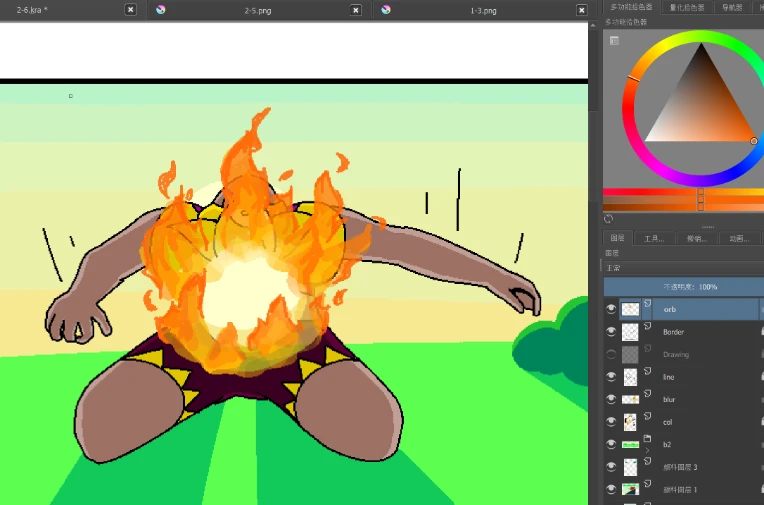The width and height of the screenshot is (764, 505).
Task: Adjust the bottom value slider
Action: (684, 207)
